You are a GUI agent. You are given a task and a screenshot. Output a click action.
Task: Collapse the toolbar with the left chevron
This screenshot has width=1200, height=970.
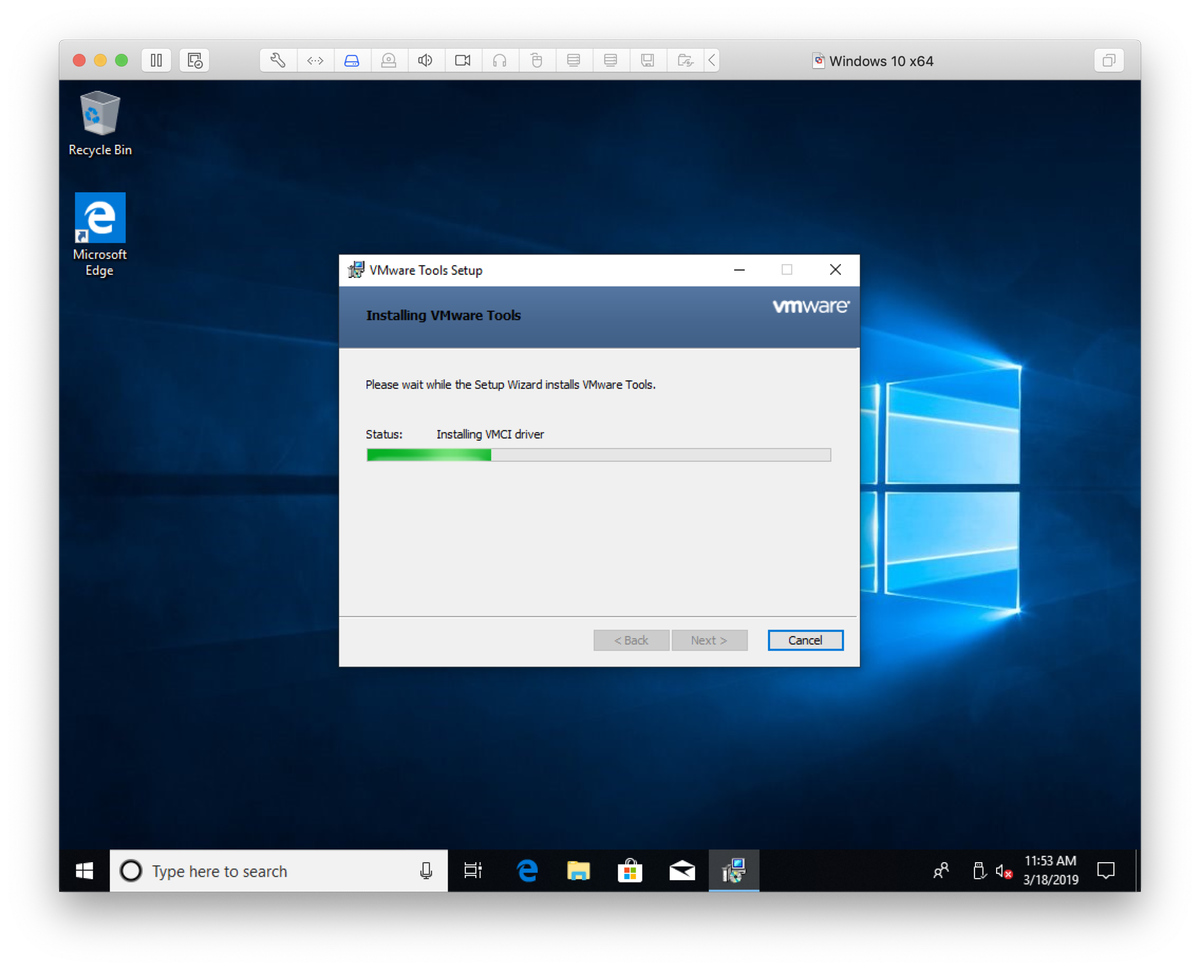[x=711, y=60]
